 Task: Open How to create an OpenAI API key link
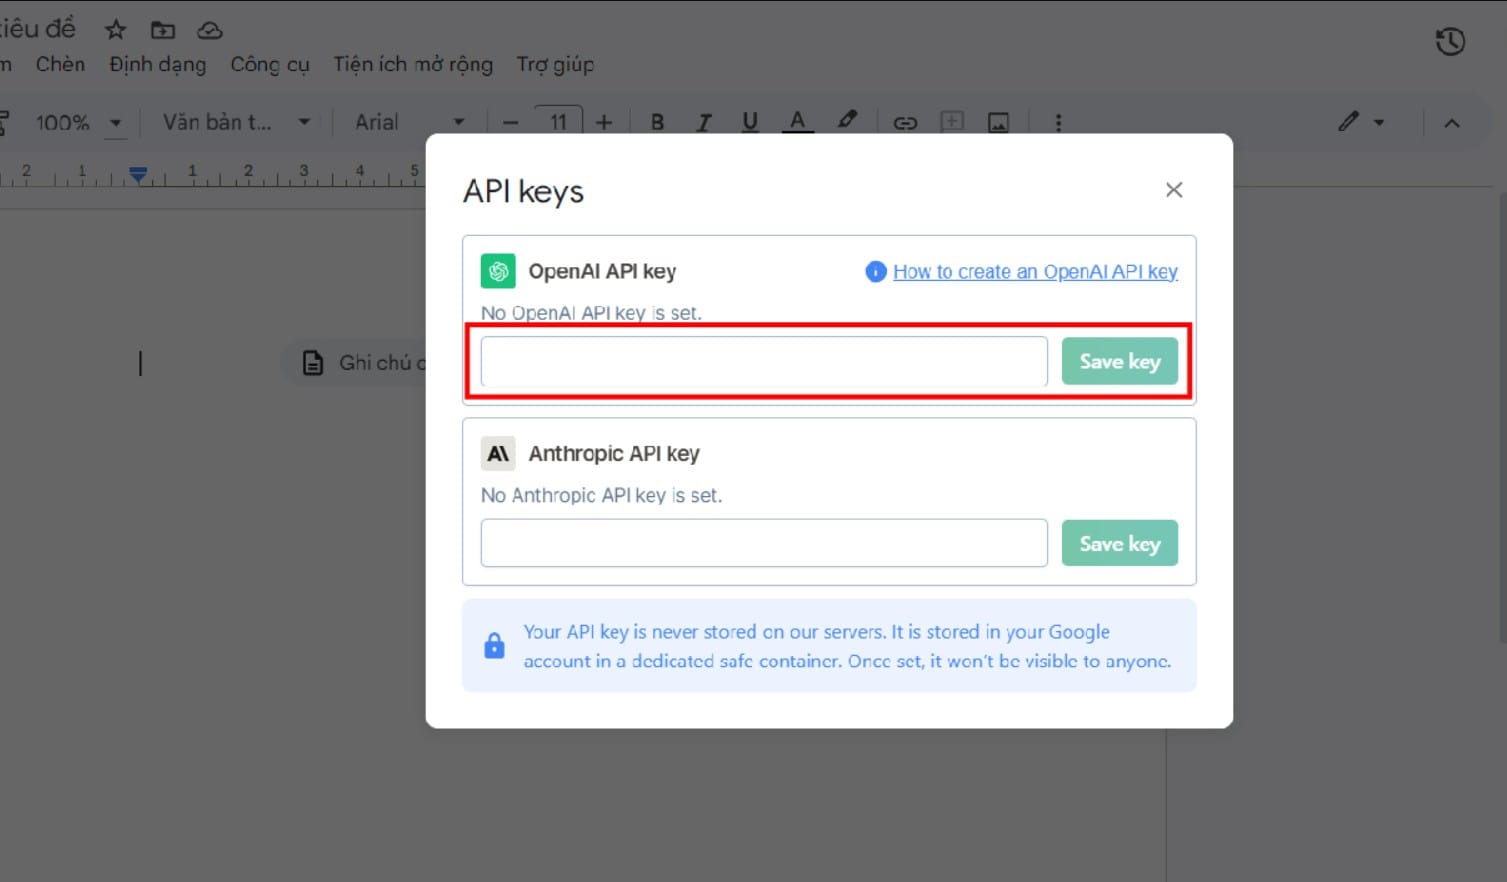1035,272
